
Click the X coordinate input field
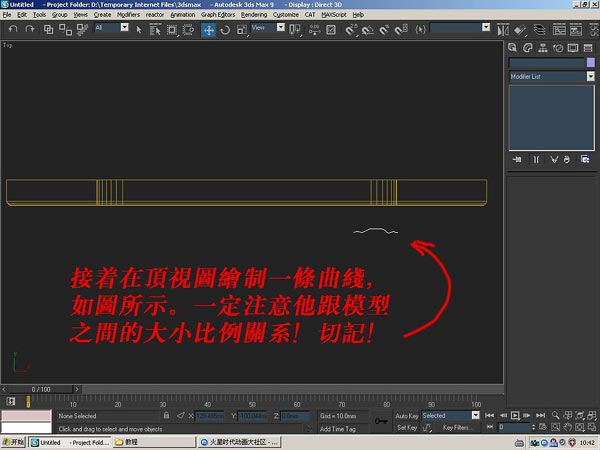[x=210, y=415]
